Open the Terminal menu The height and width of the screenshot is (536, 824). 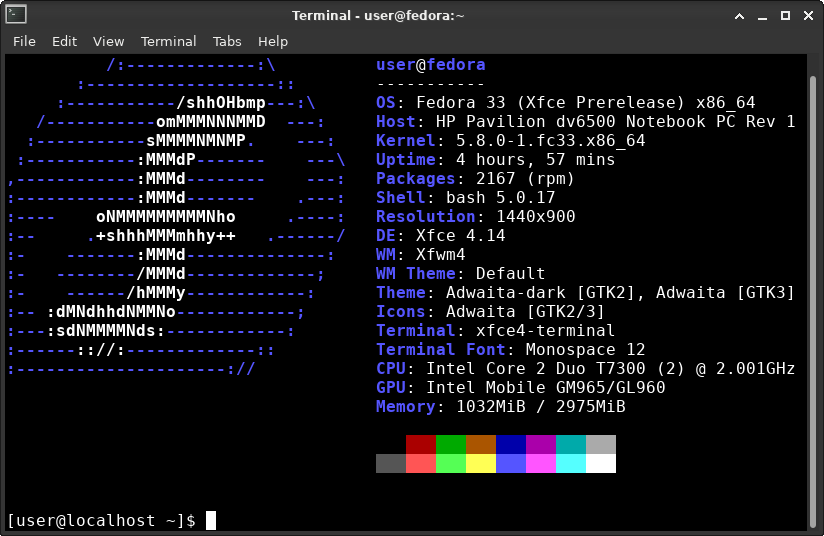point(168,42)
